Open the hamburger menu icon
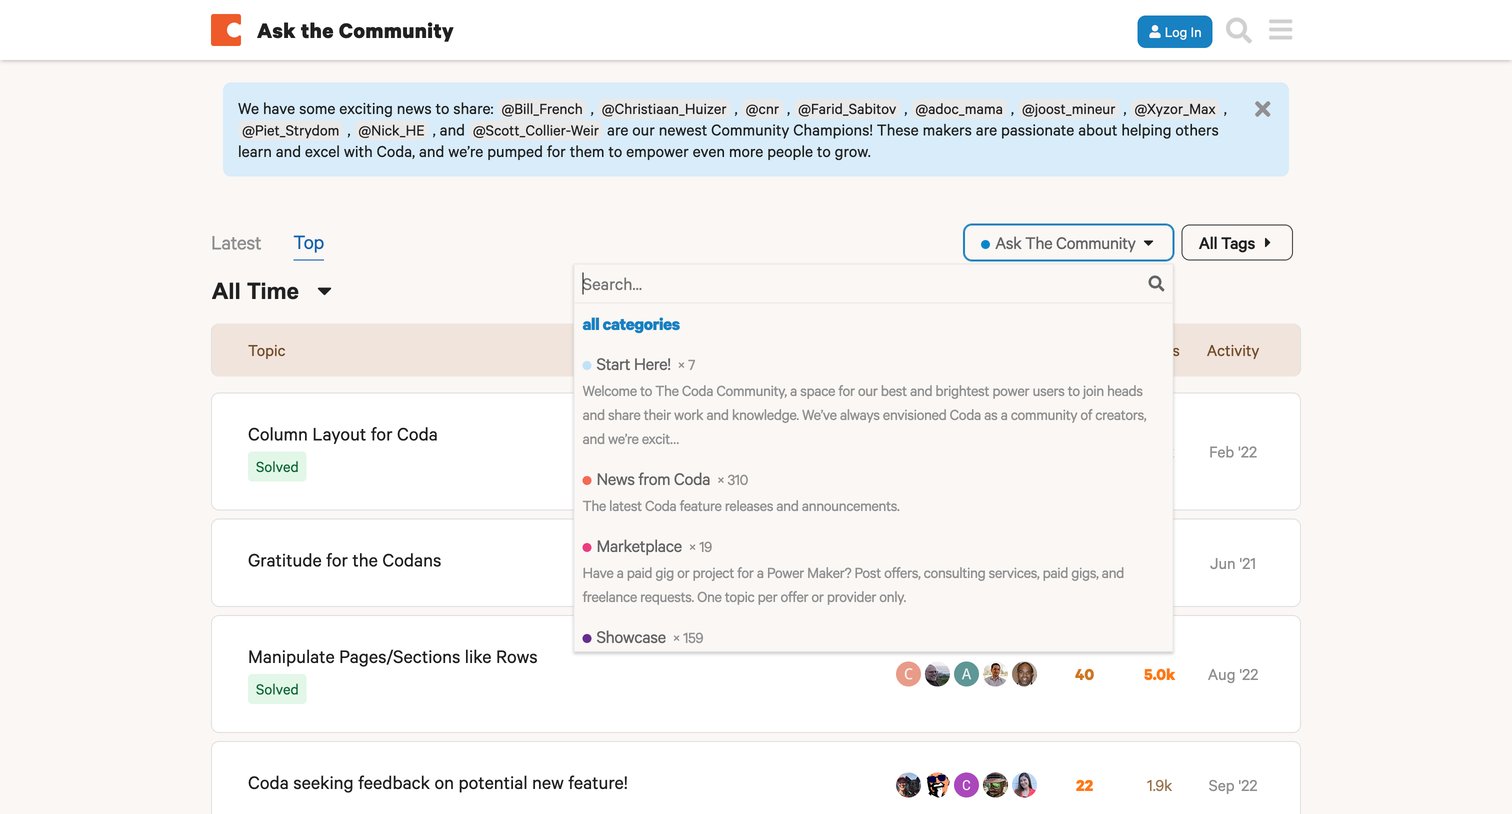The width and height of the screenshot is (1512, 814). point(1280,30)
